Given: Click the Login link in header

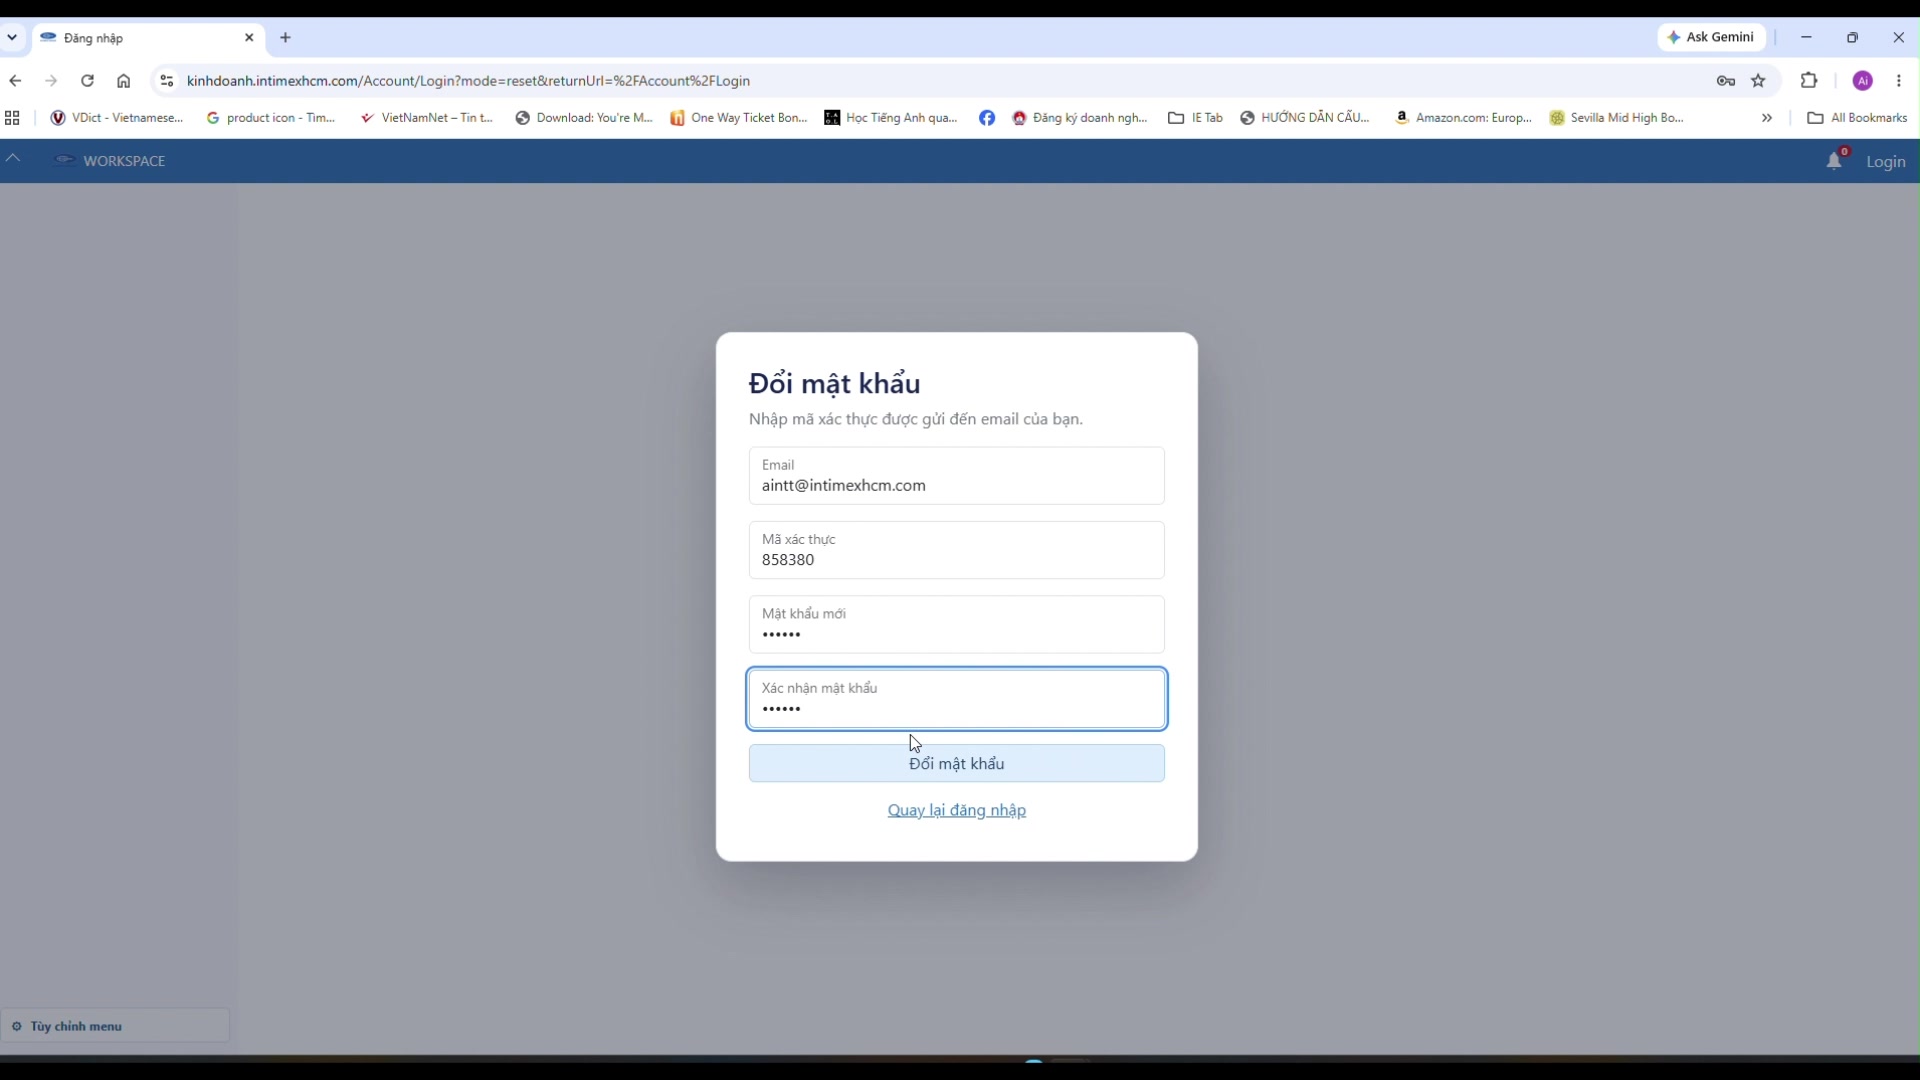Looking at the screenshot, I should [x=1885, y=162].
